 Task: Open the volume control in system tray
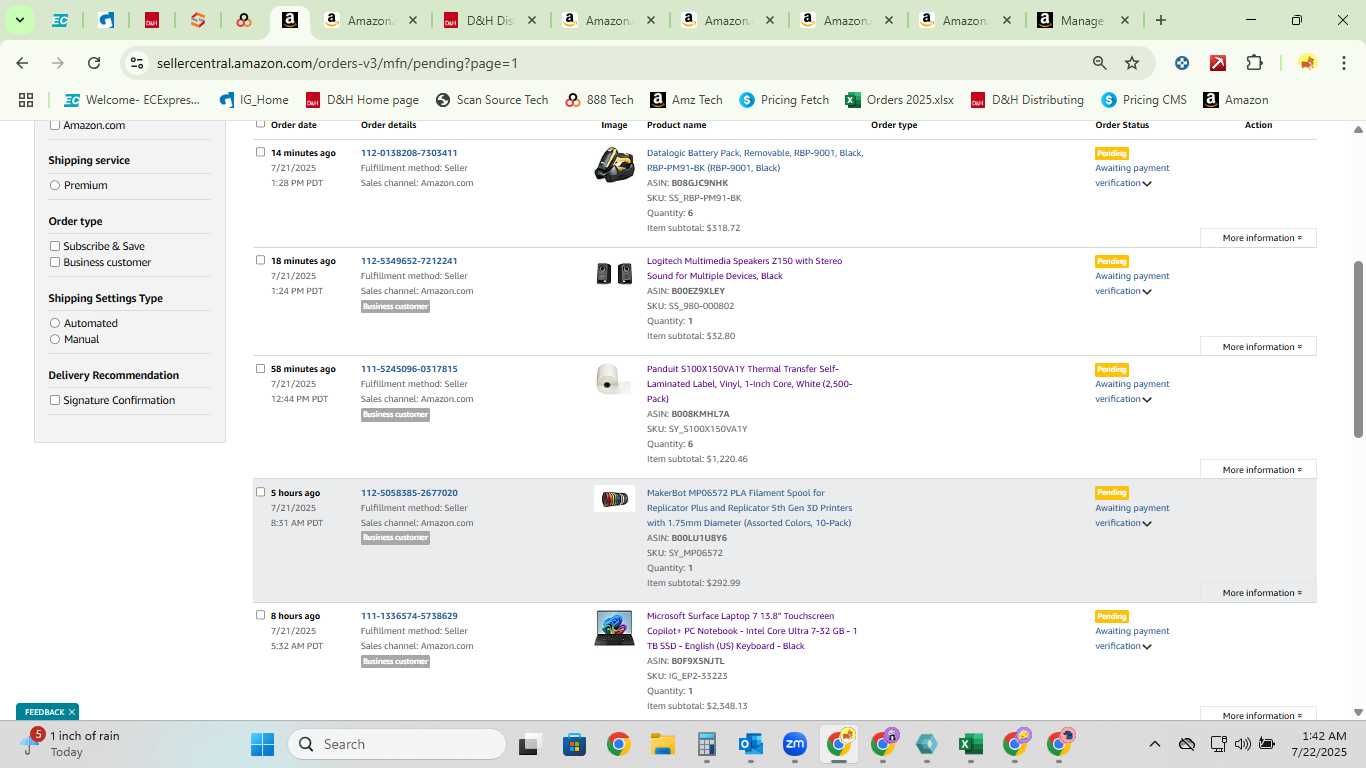pos(1242,744)
